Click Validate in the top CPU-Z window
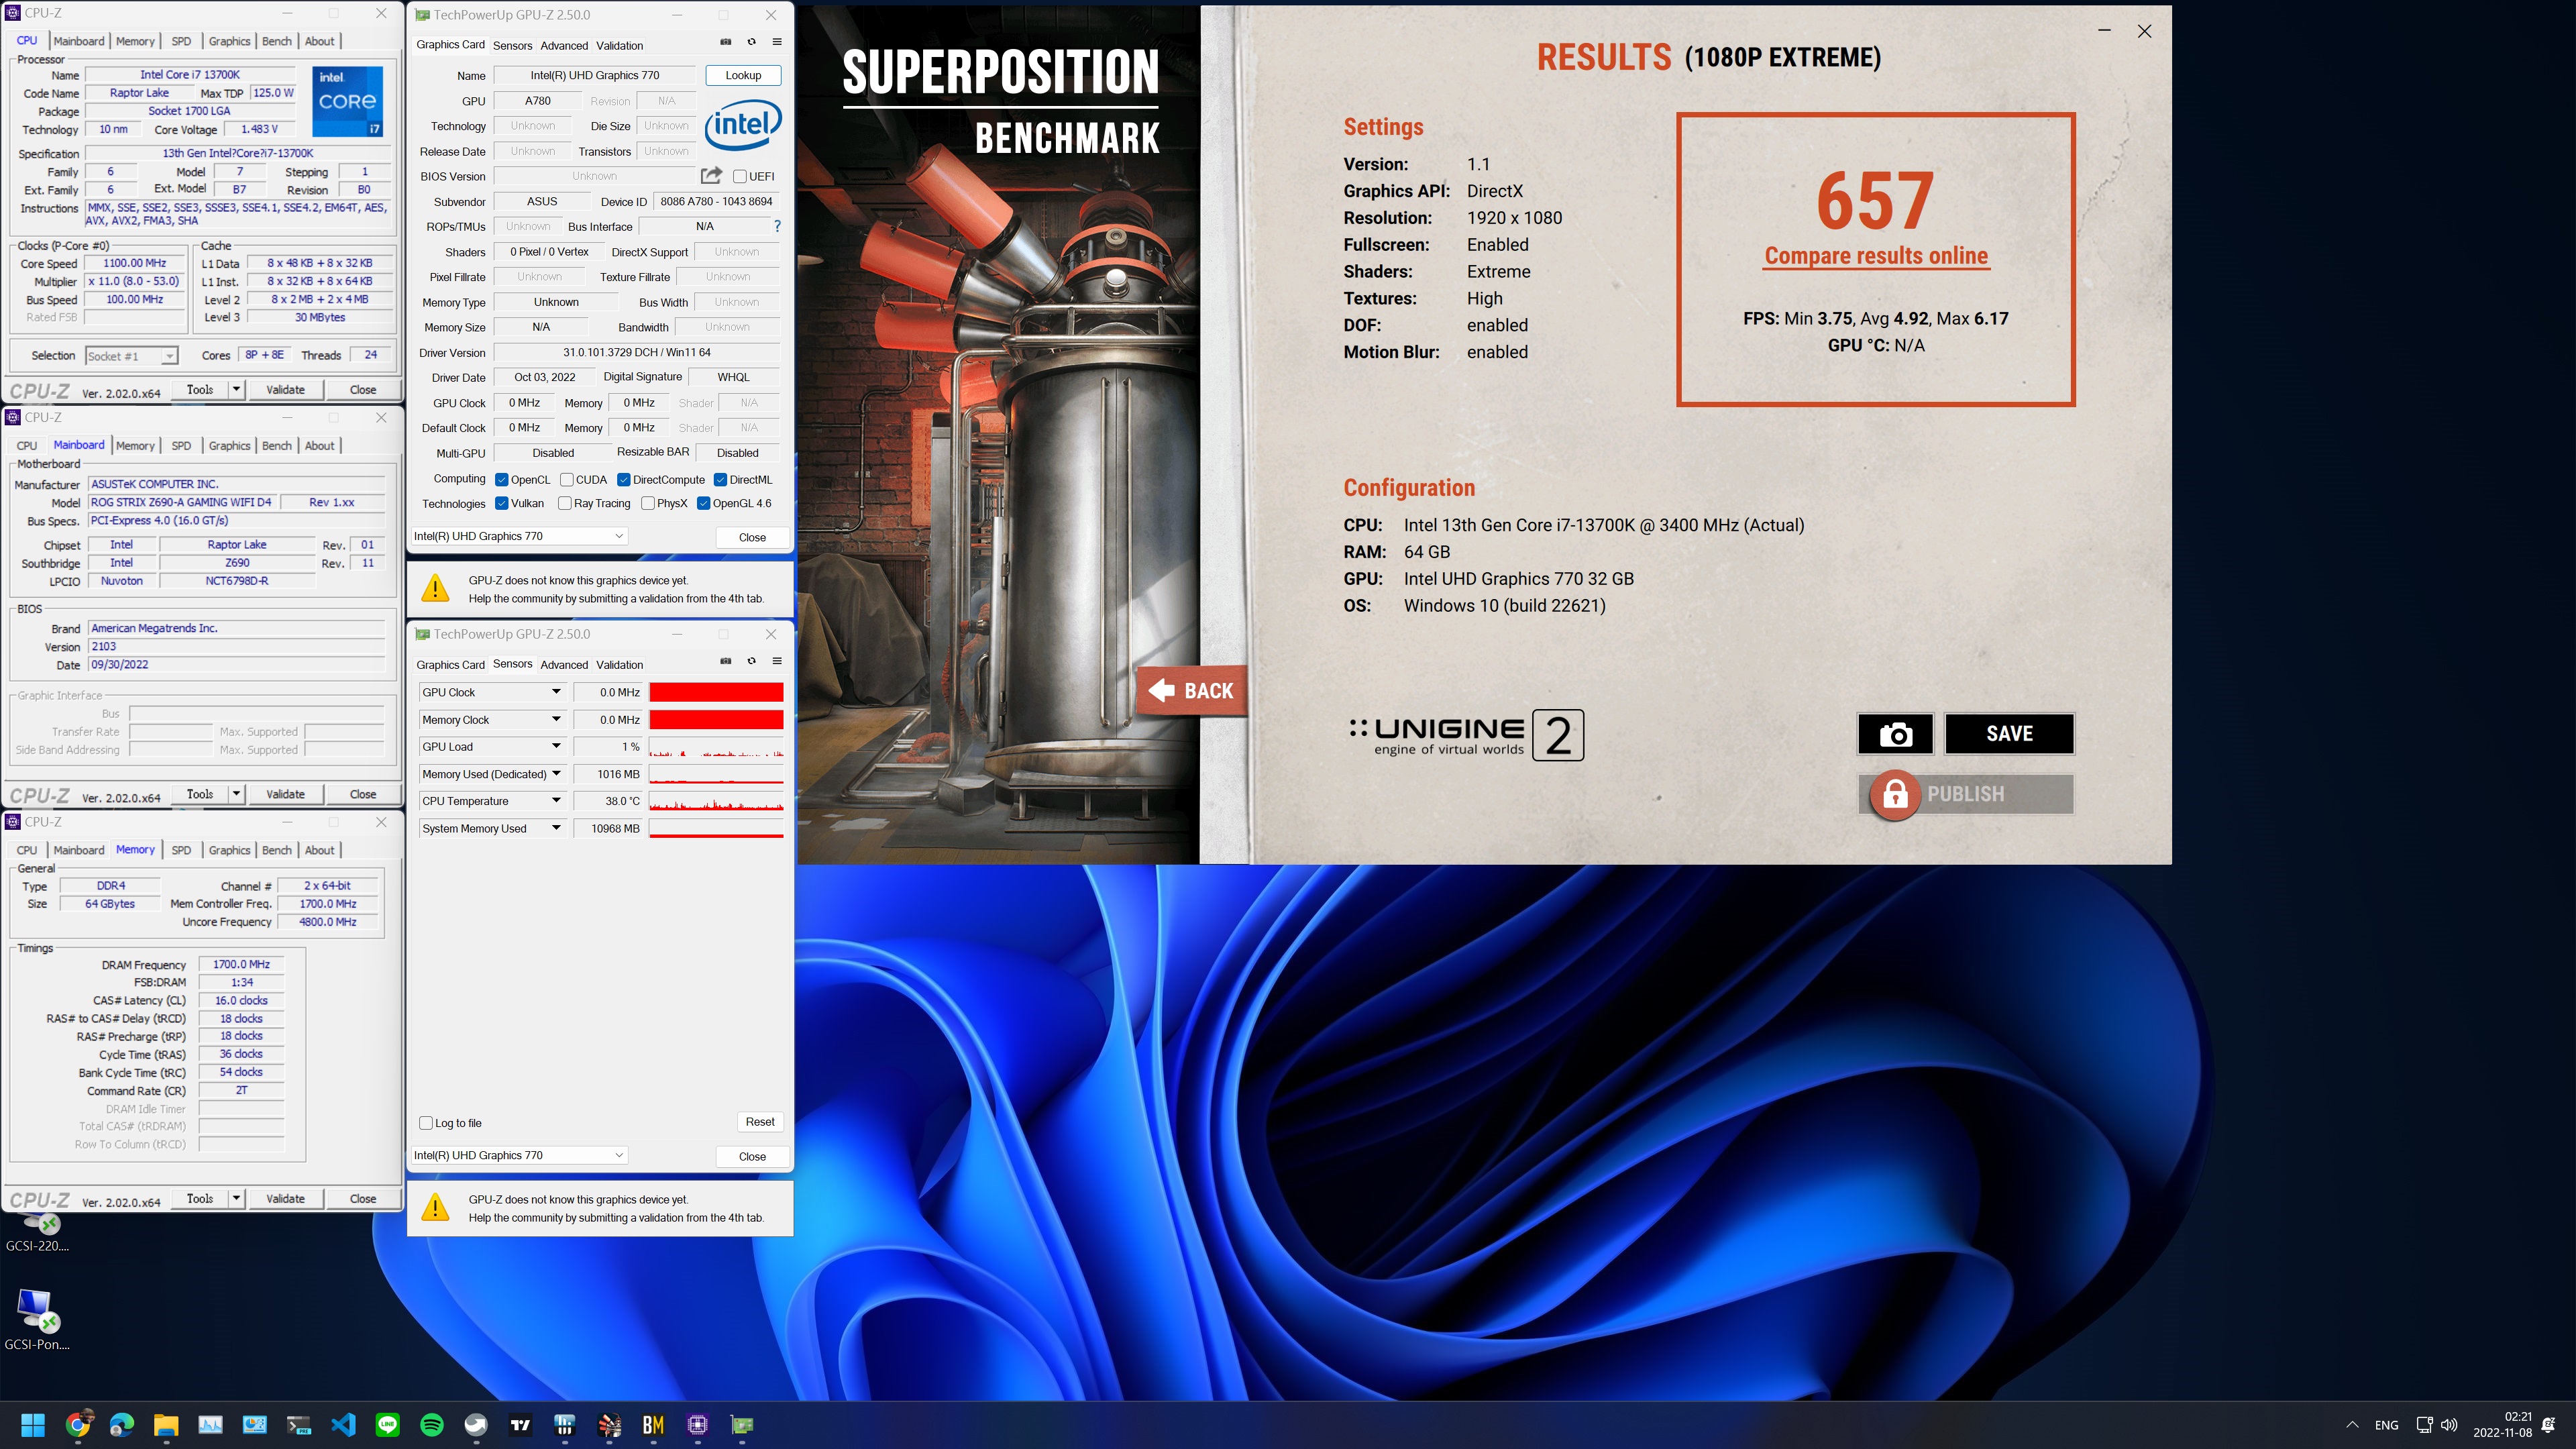 pos(285,390)
